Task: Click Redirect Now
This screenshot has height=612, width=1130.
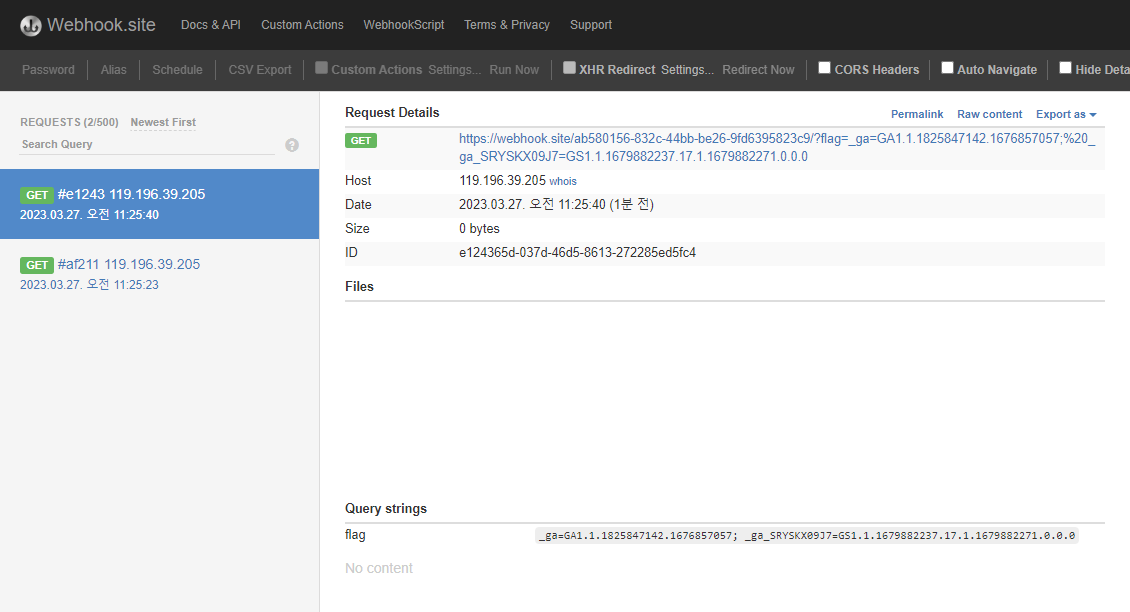Action: click(x=758, y=70)
